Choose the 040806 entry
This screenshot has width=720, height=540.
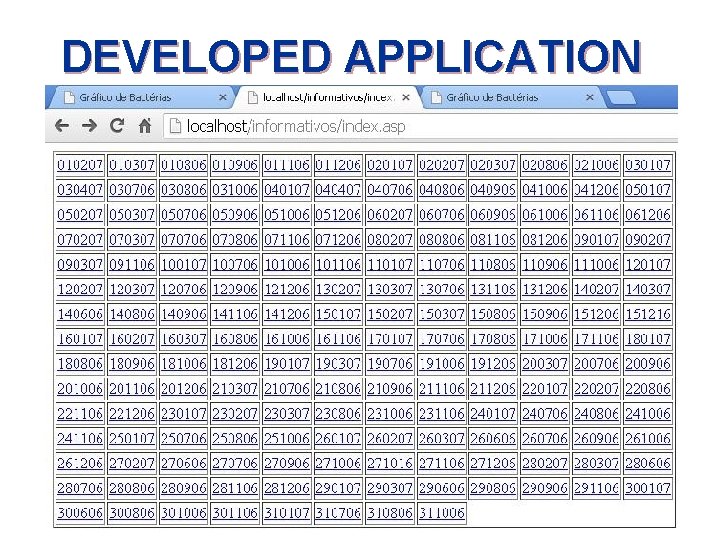(442, 189)
